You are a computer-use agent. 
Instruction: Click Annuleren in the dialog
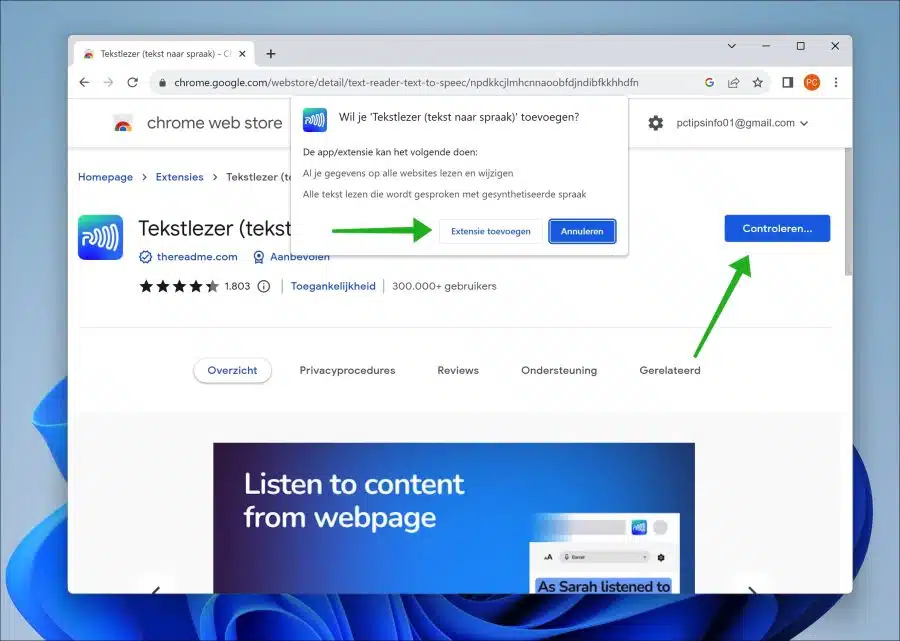click(x=582, y=231)
